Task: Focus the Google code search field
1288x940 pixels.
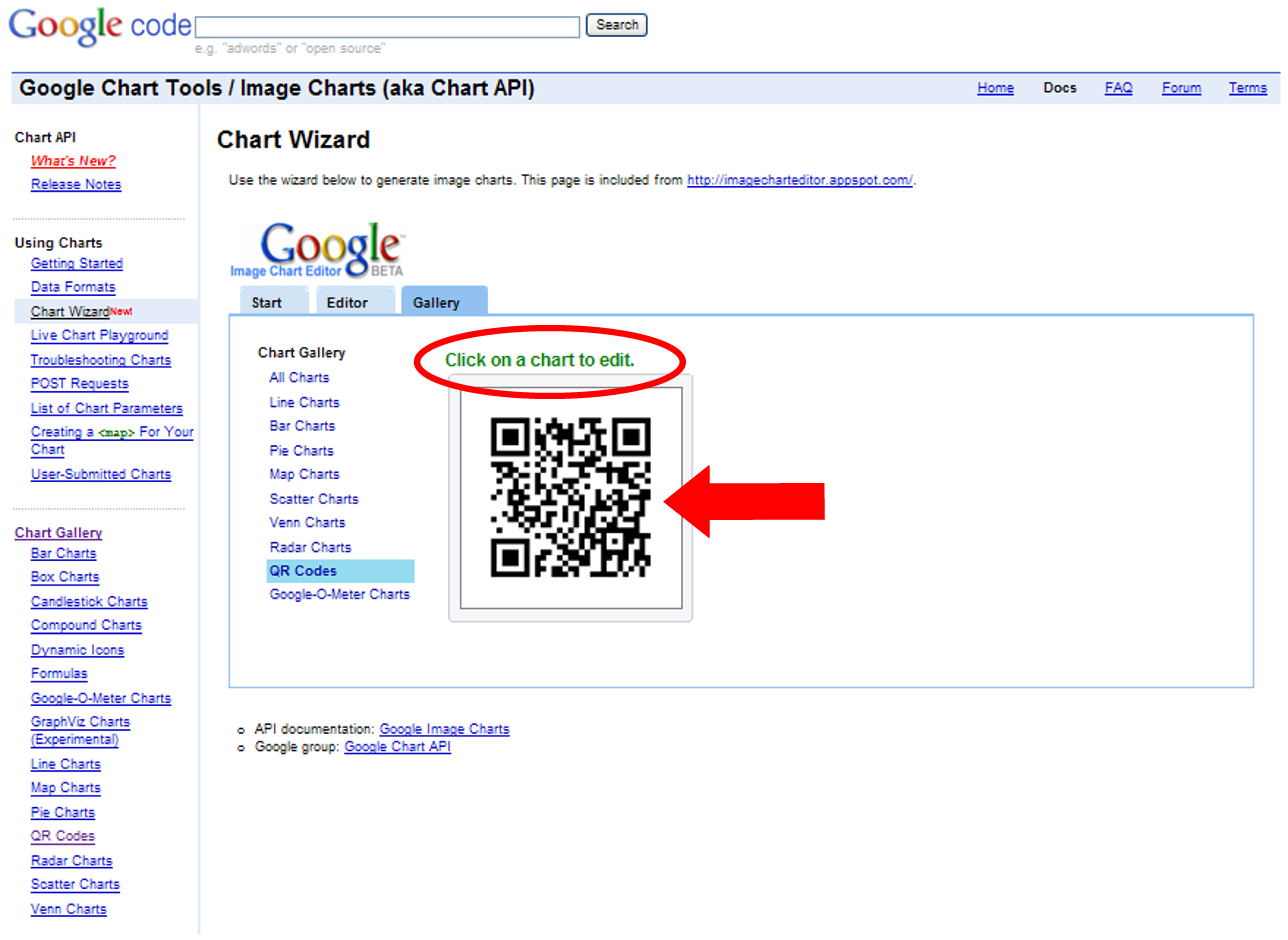Action: click(388, 27)
